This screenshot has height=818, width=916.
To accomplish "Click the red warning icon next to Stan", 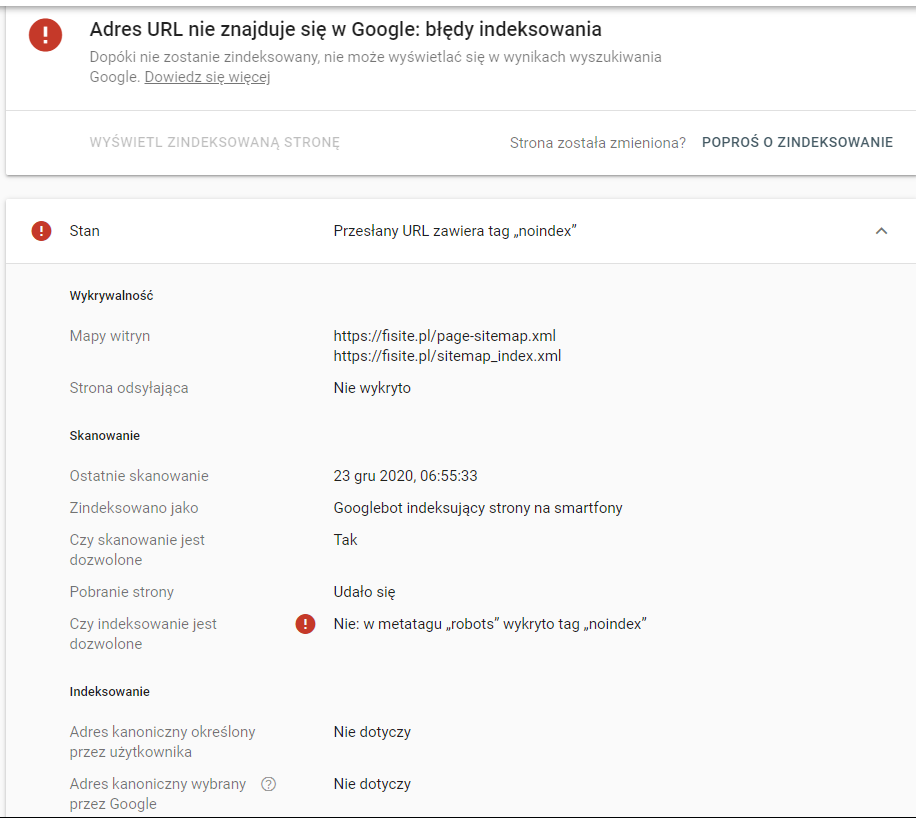I will 41,231.
